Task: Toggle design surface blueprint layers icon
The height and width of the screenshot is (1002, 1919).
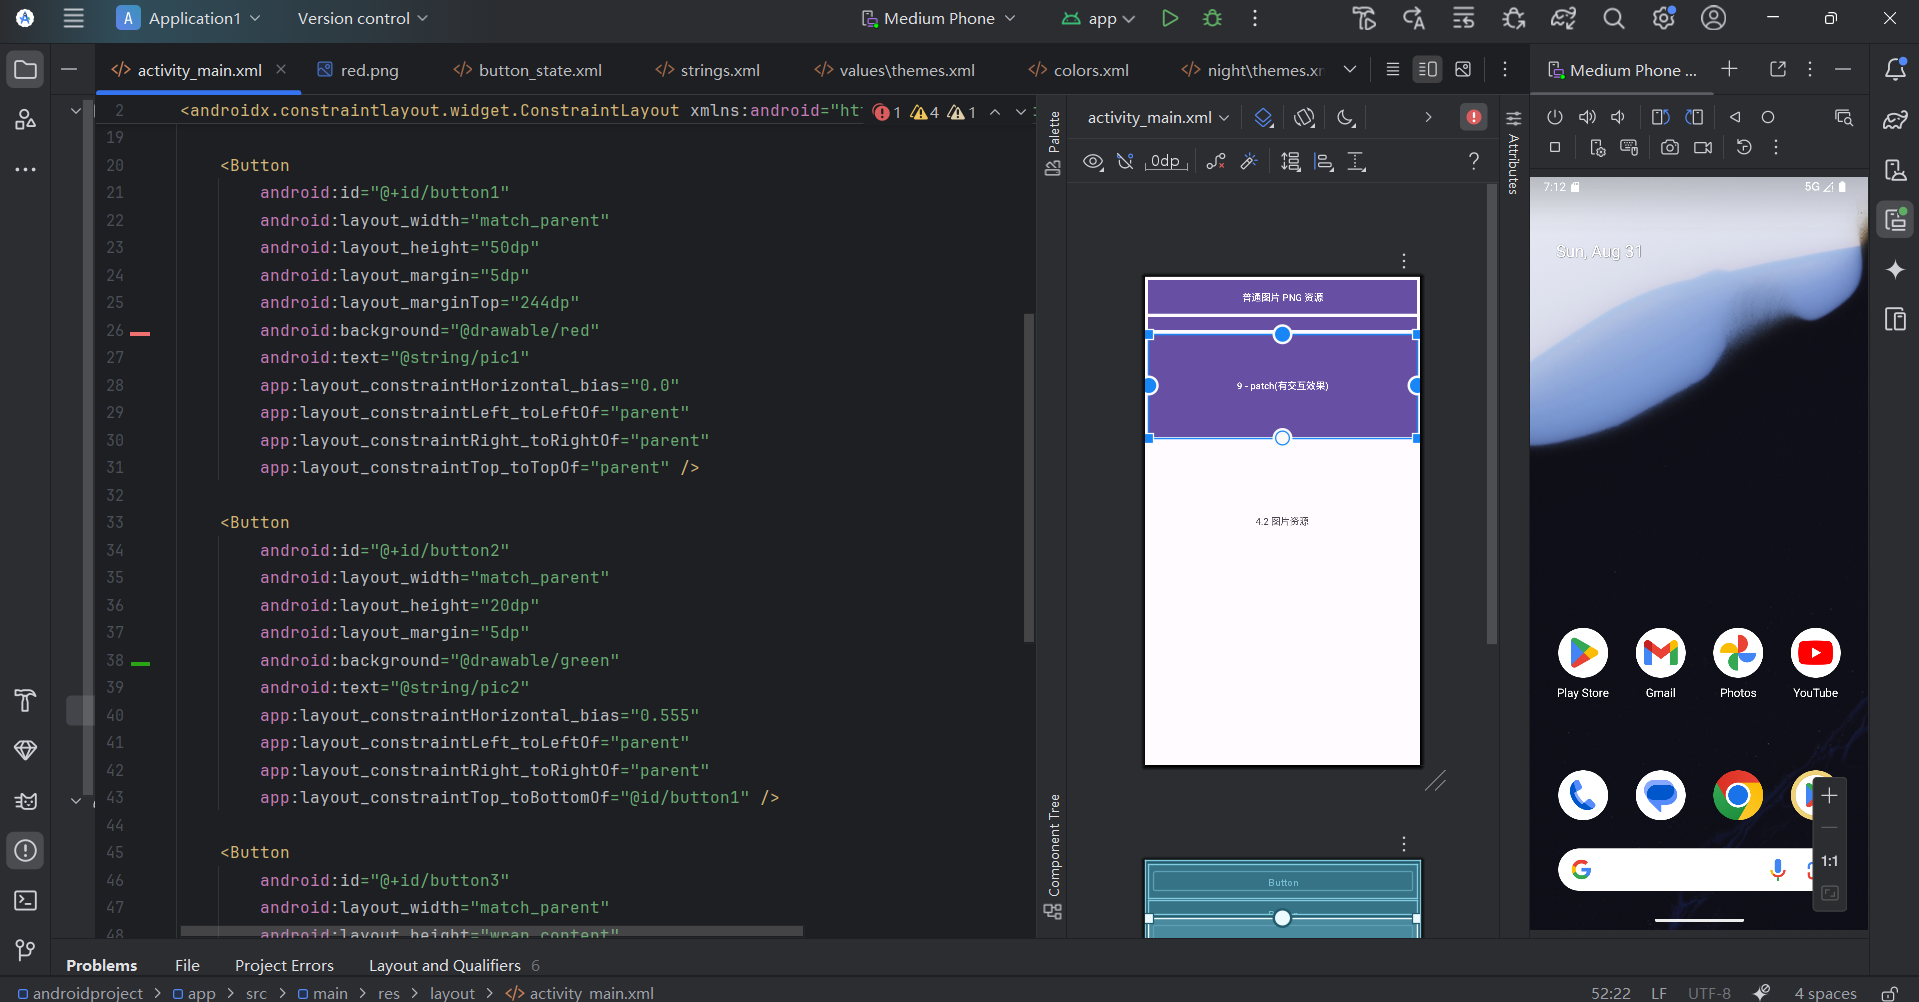Action: tap(1264, 117)
